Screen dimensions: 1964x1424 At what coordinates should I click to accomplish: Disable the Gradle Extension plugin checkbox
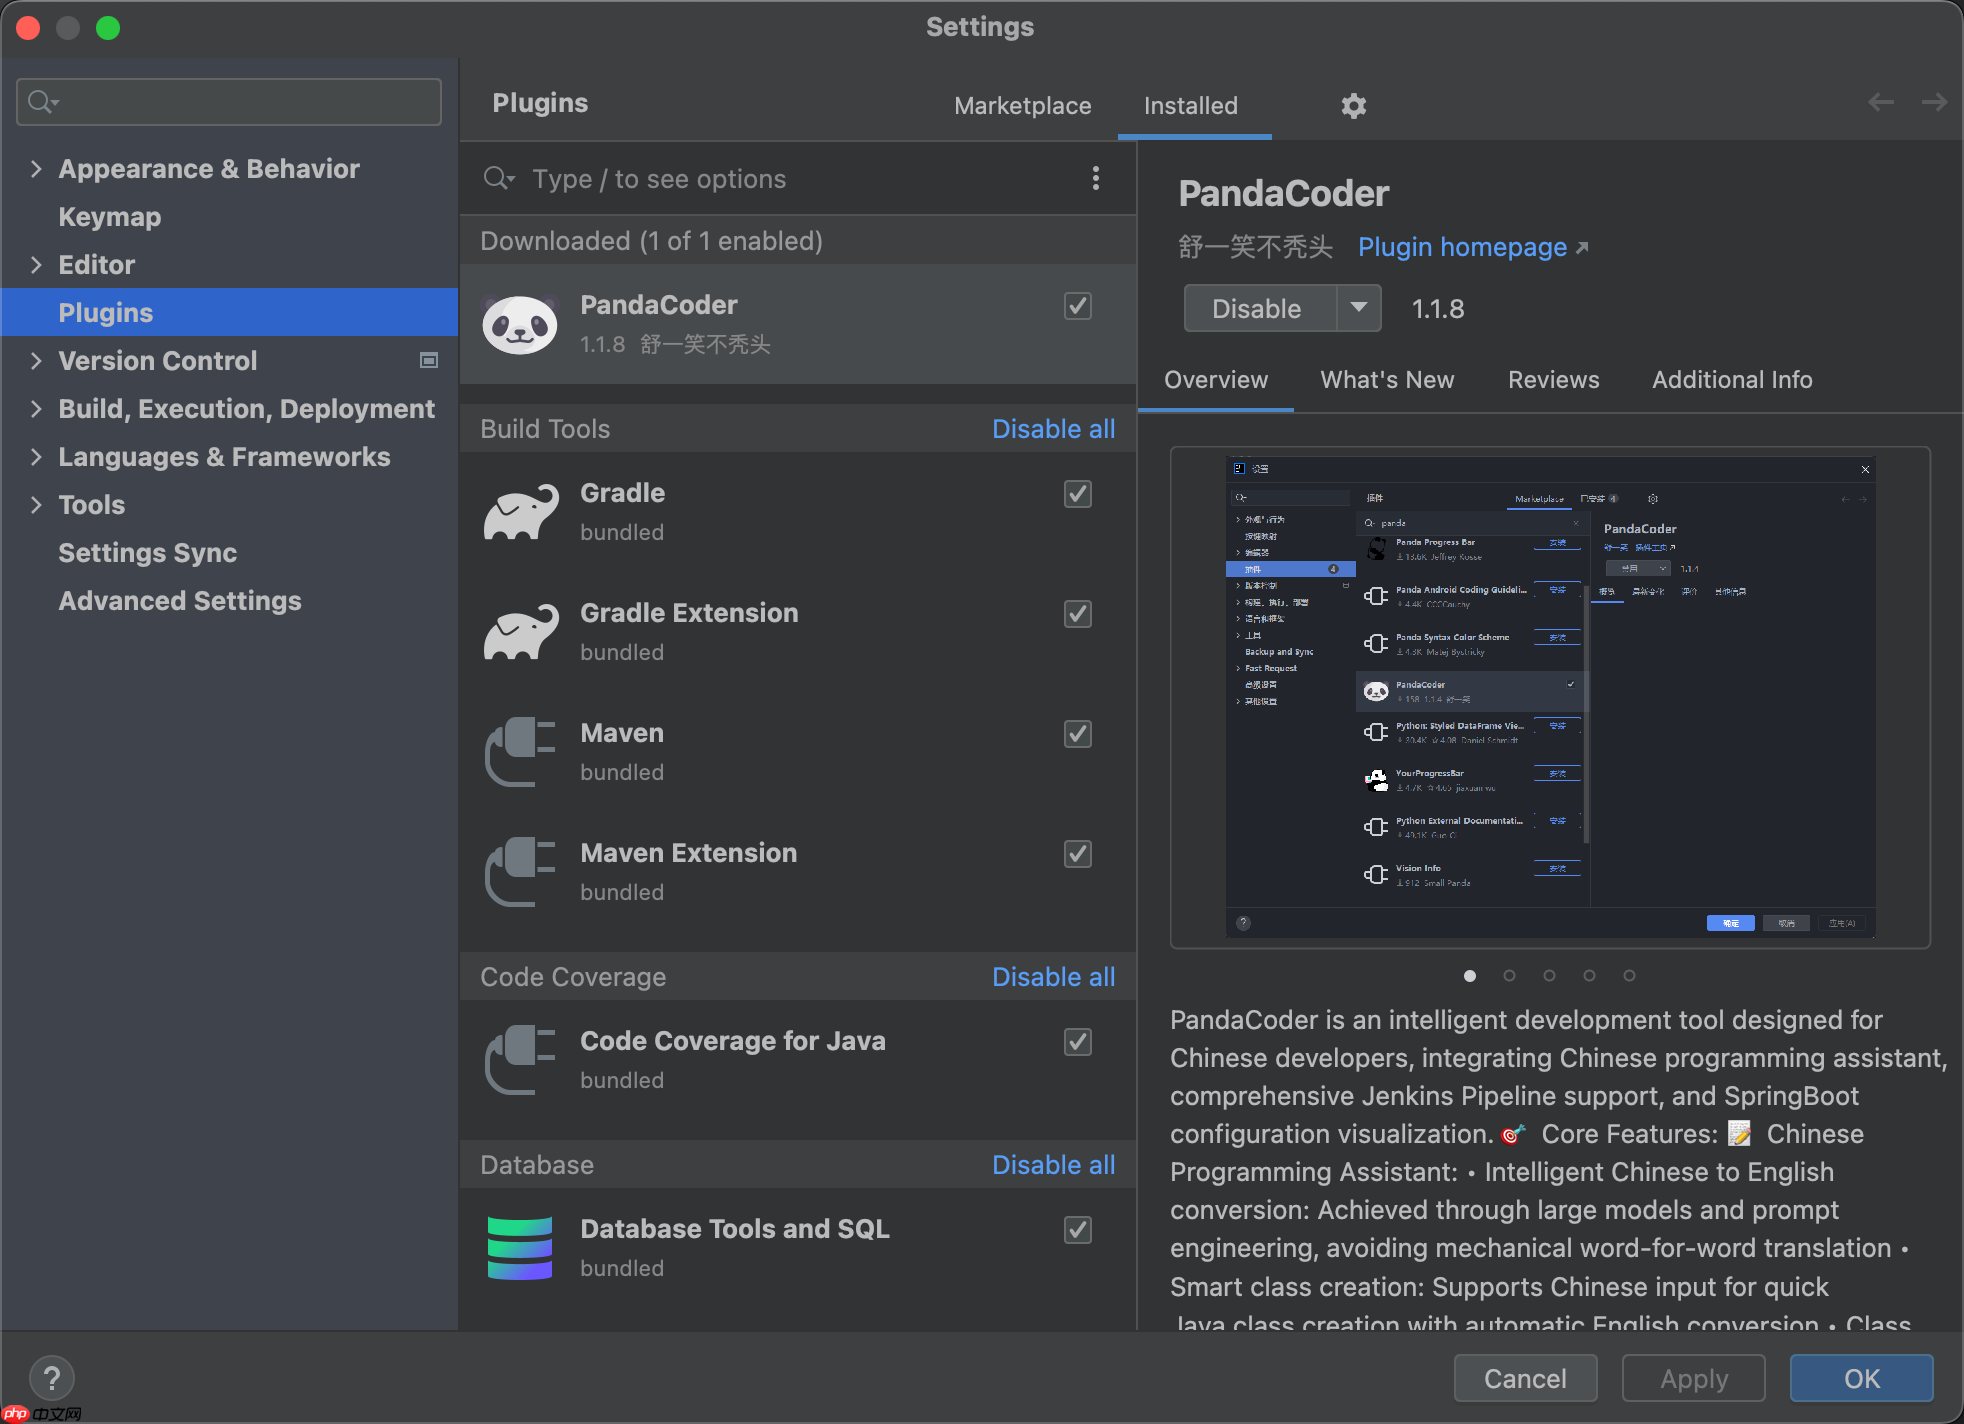click(x=1077, y=614)
